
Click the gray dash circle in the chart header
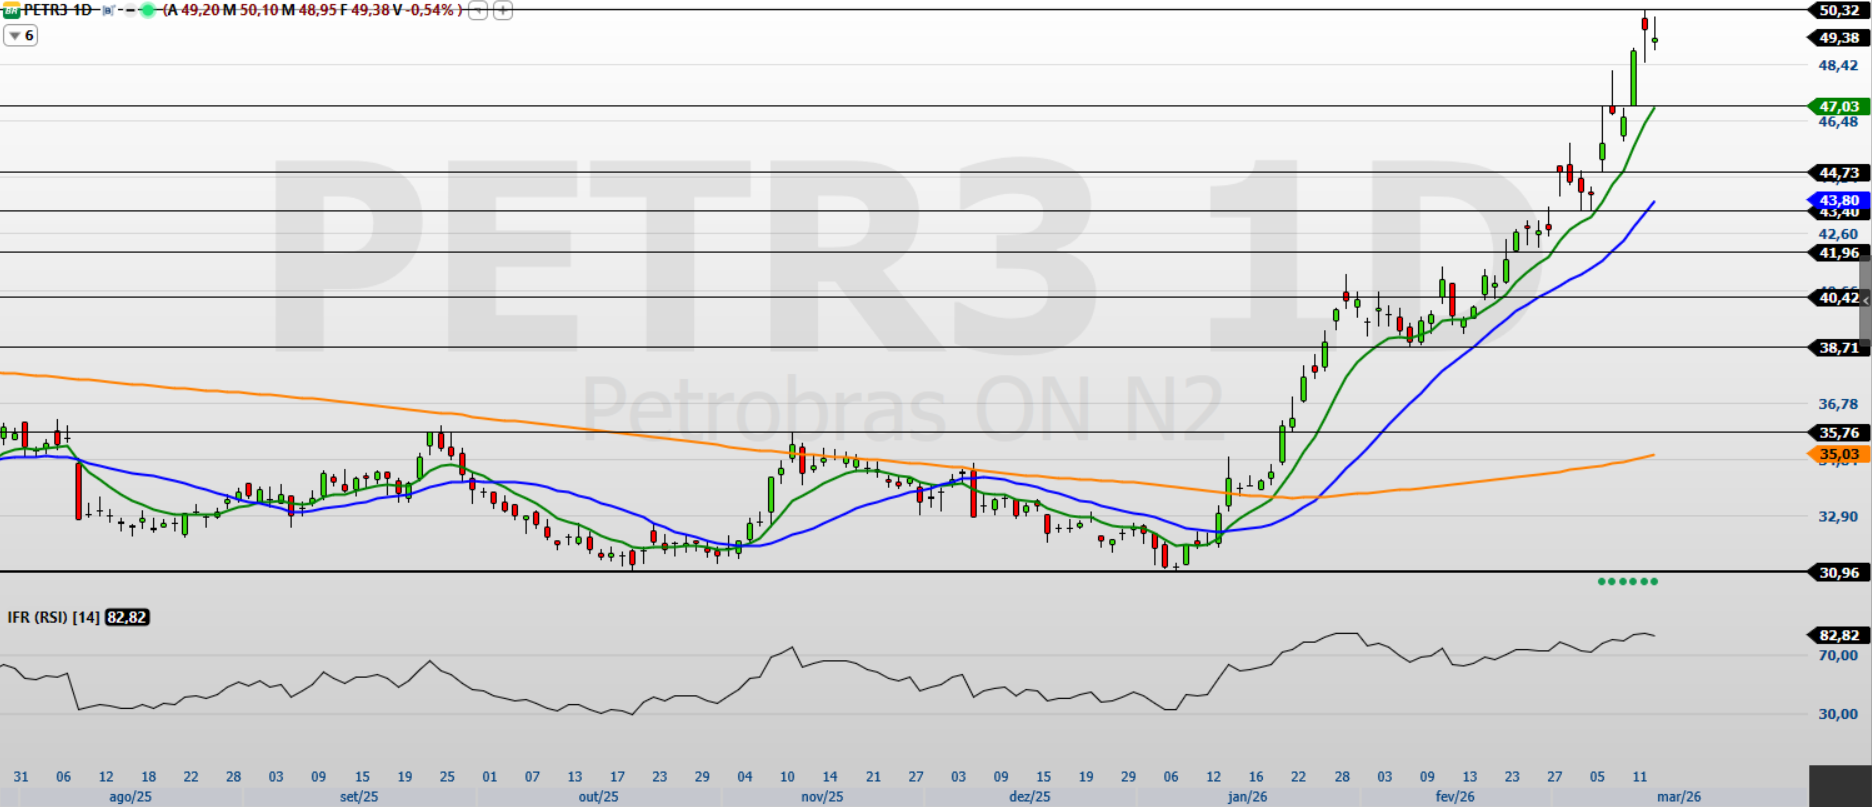pyautogui.click(x=128, y=10)
